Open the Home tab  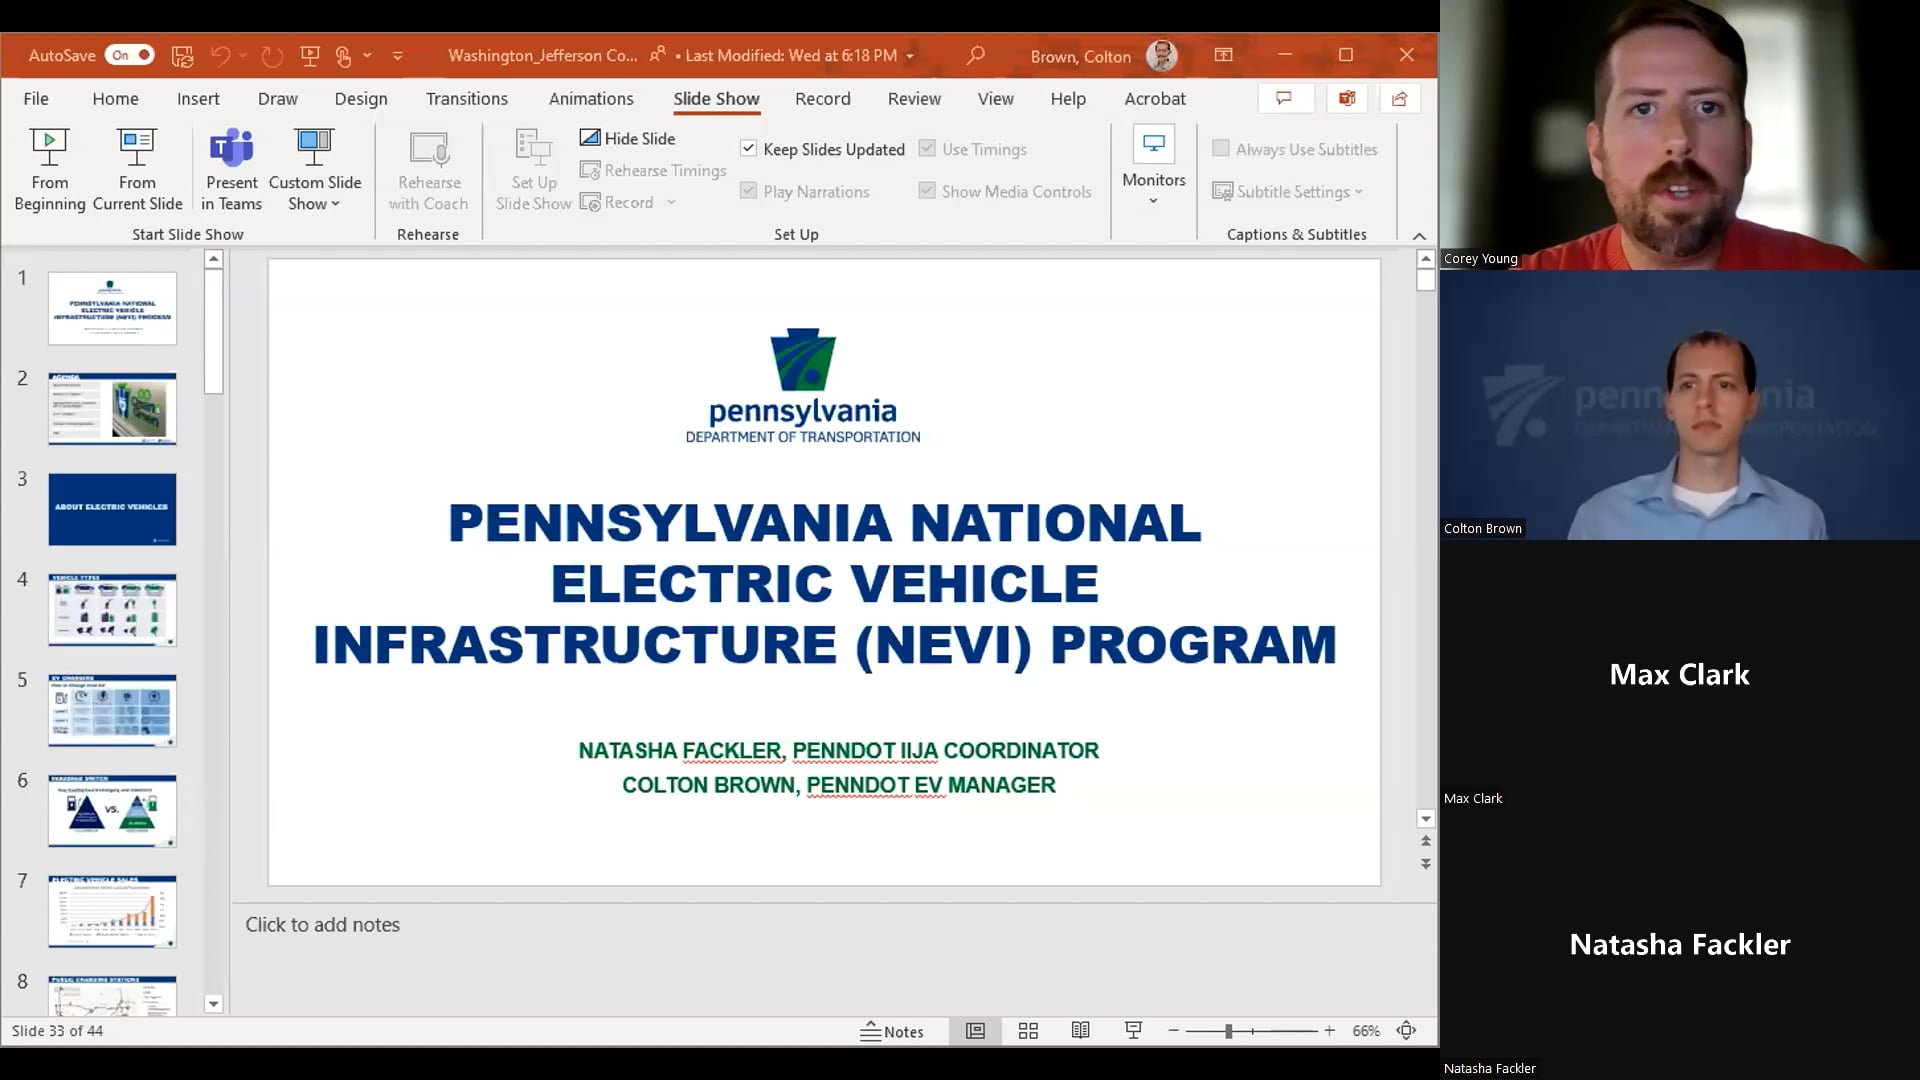coord(115,98)
